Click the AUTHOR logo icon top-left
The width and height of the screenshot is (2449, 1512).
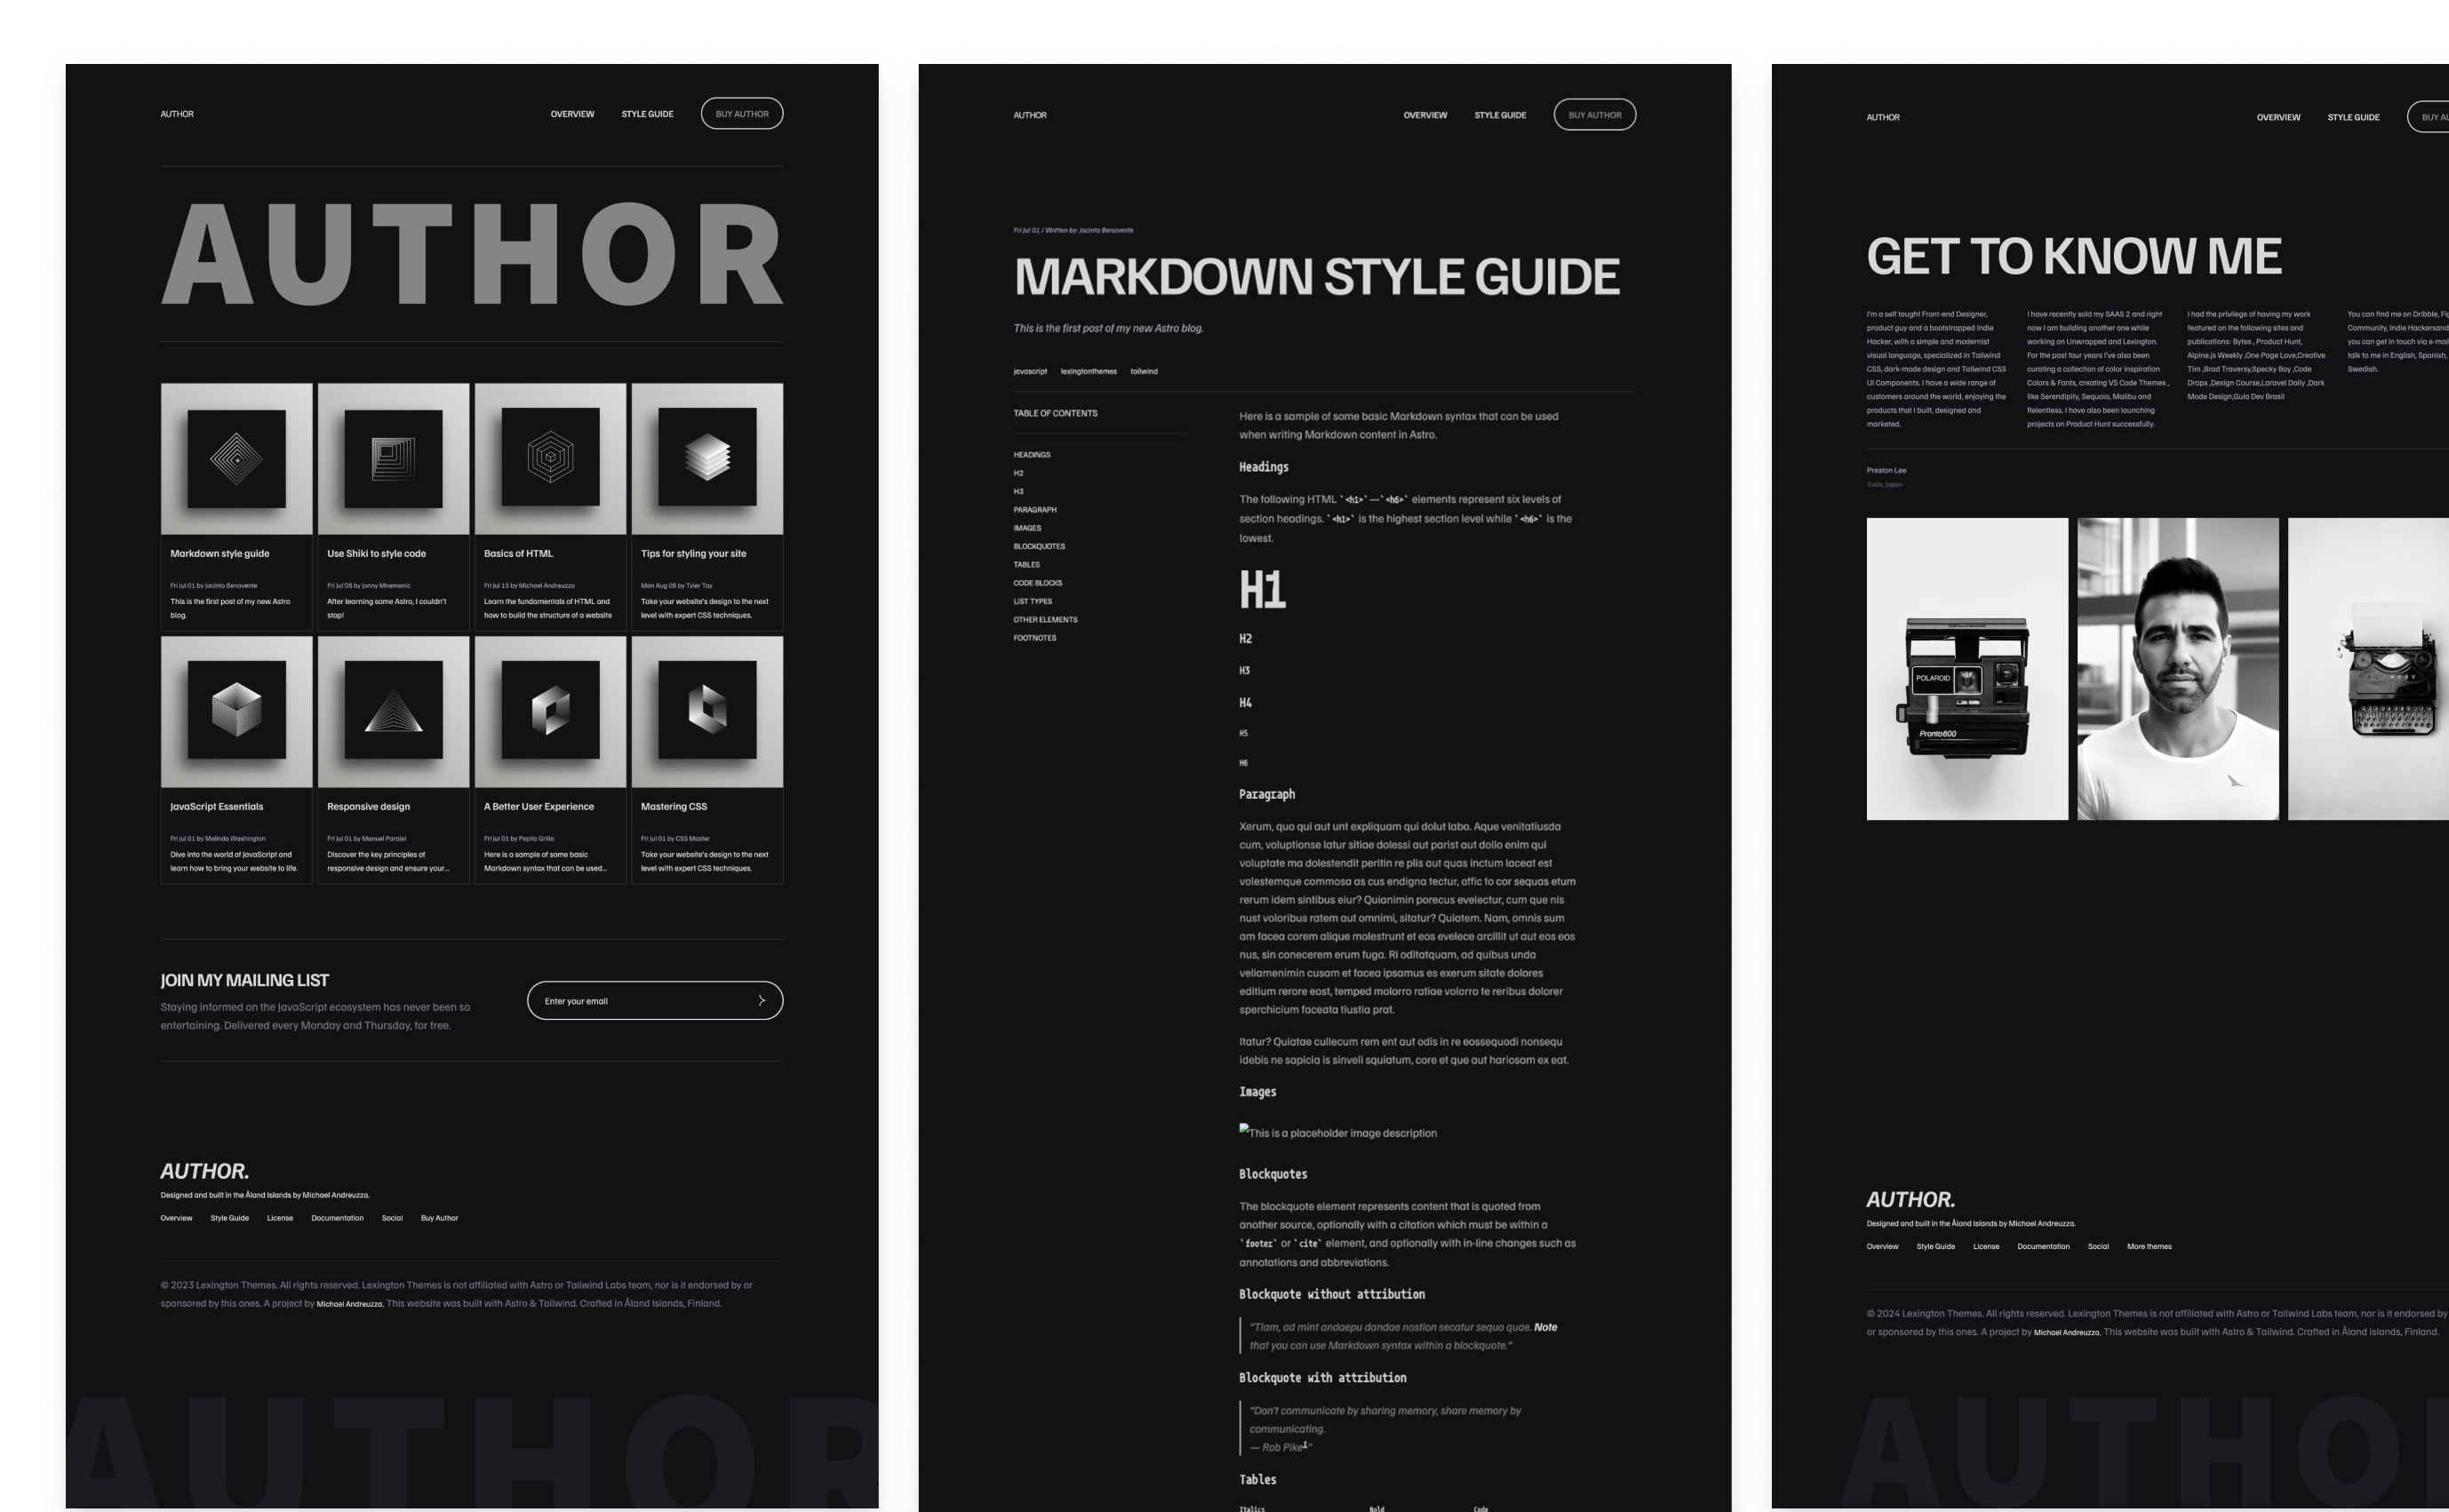tap(177, 114)
